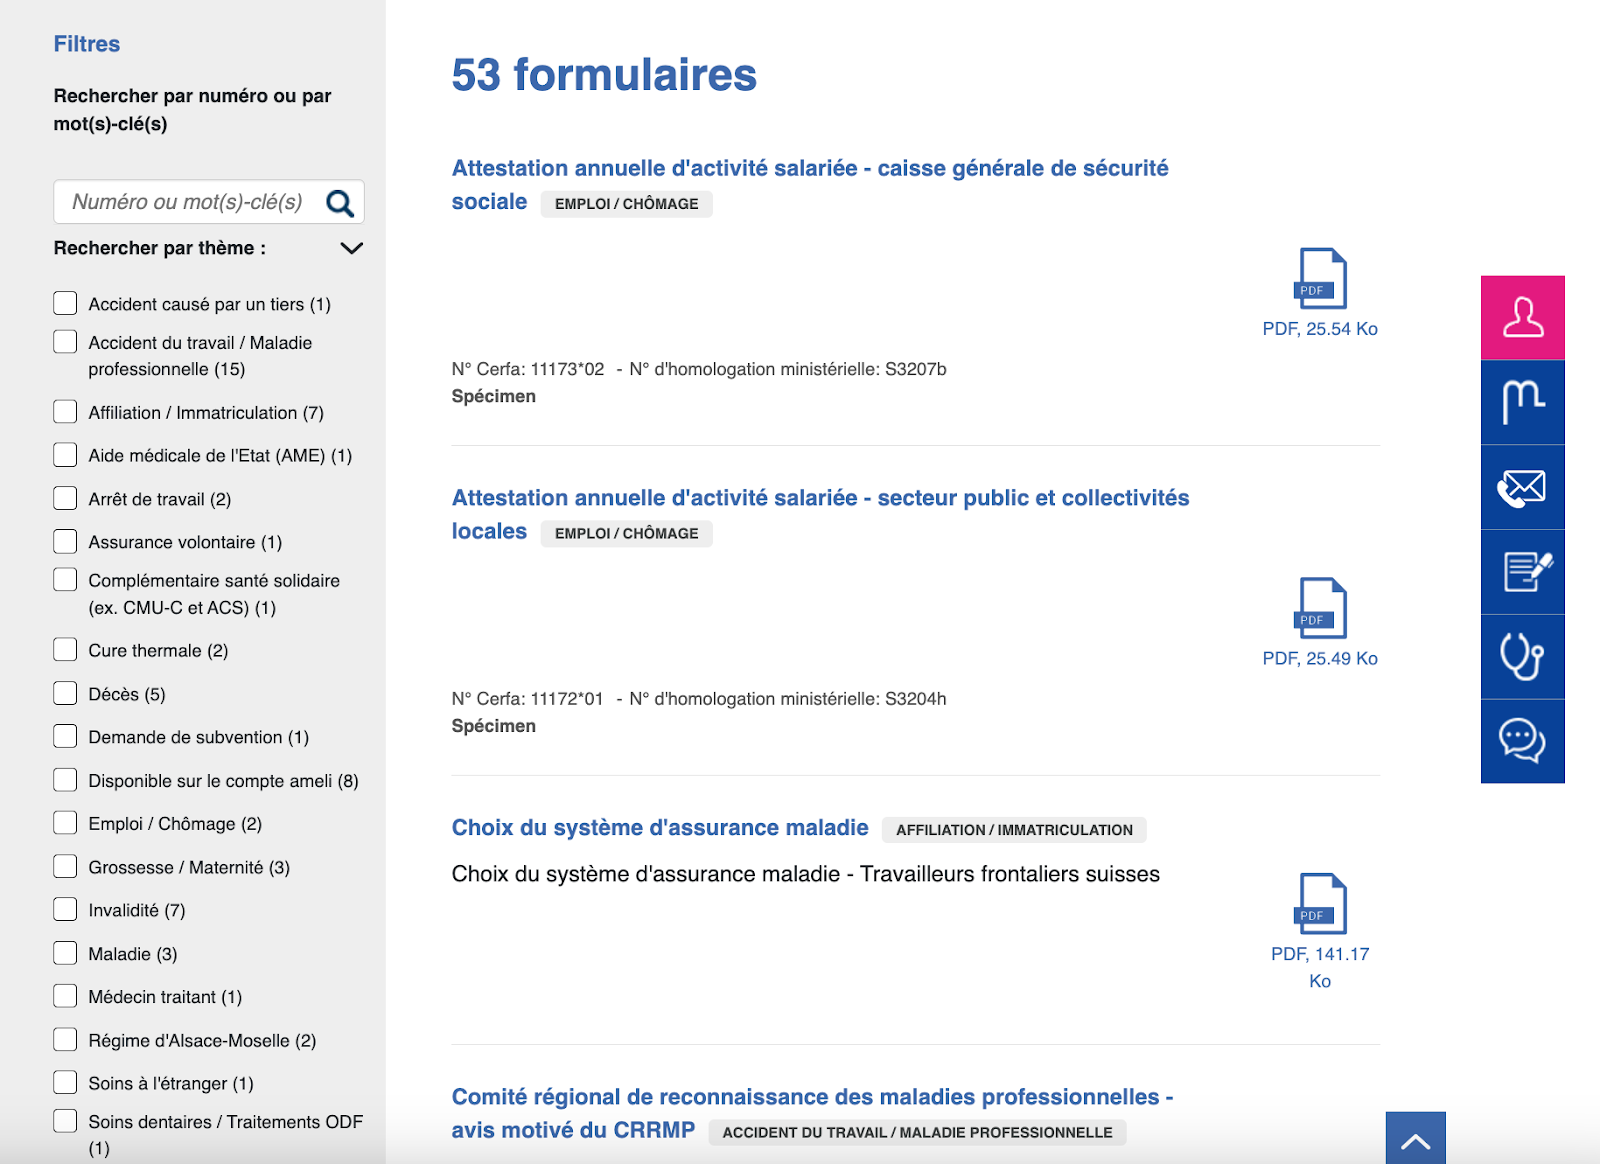Tick the Cure thermale checkbox
This screenshot has width=1600, height=1164.
[65, 650]
